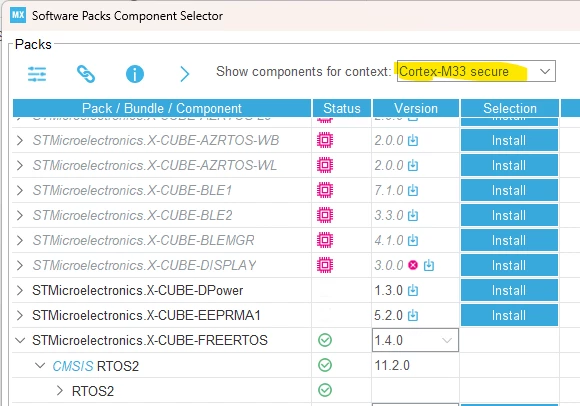Collapse the CMSIS RTOS2 bundle
The height and width of the screenshot is (406, 580).
click(40, 366)
